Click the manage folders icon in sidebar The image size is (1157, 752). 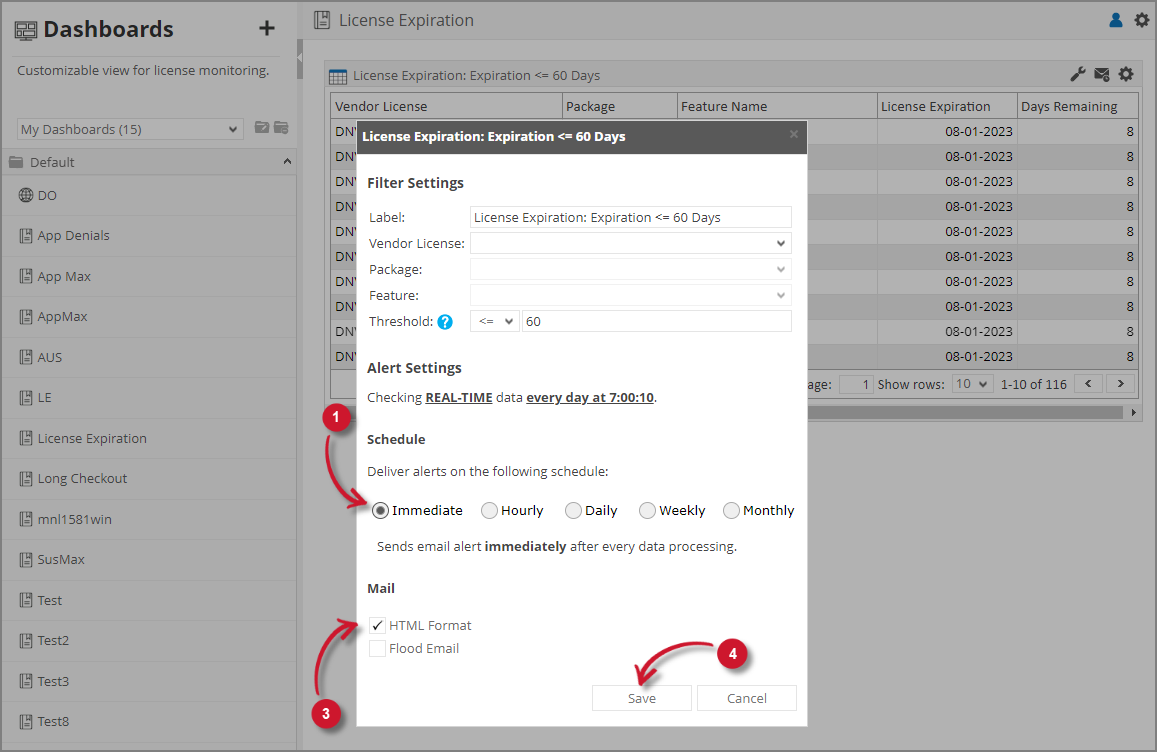(281, 128)
